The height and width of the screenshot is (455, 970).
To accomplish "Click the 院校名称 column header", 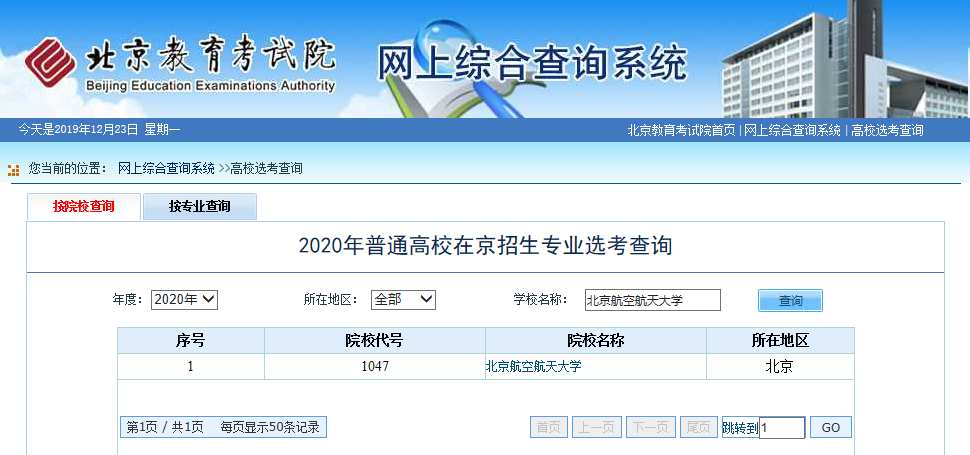I will click(596, 341).
